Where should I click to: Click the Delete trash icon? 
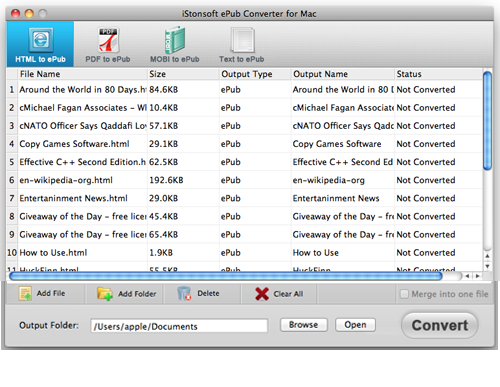point(184,294)
